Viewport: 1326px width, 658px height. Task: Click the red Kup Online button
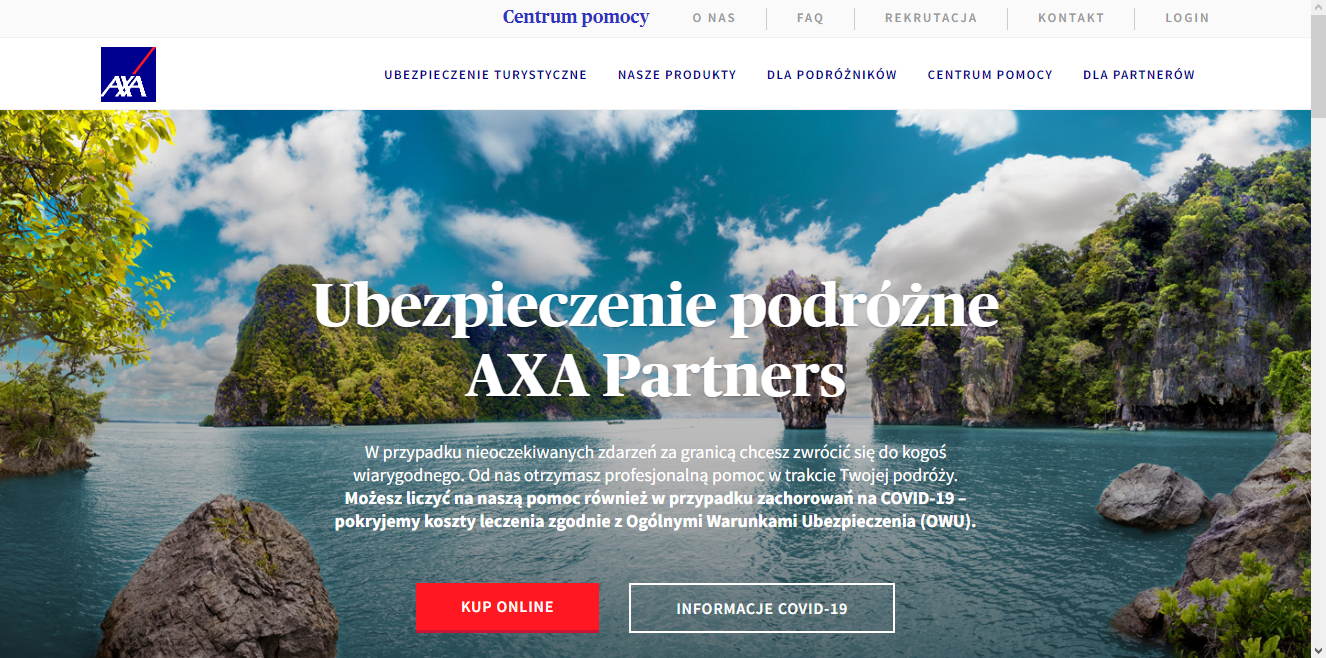click(507, 607)
